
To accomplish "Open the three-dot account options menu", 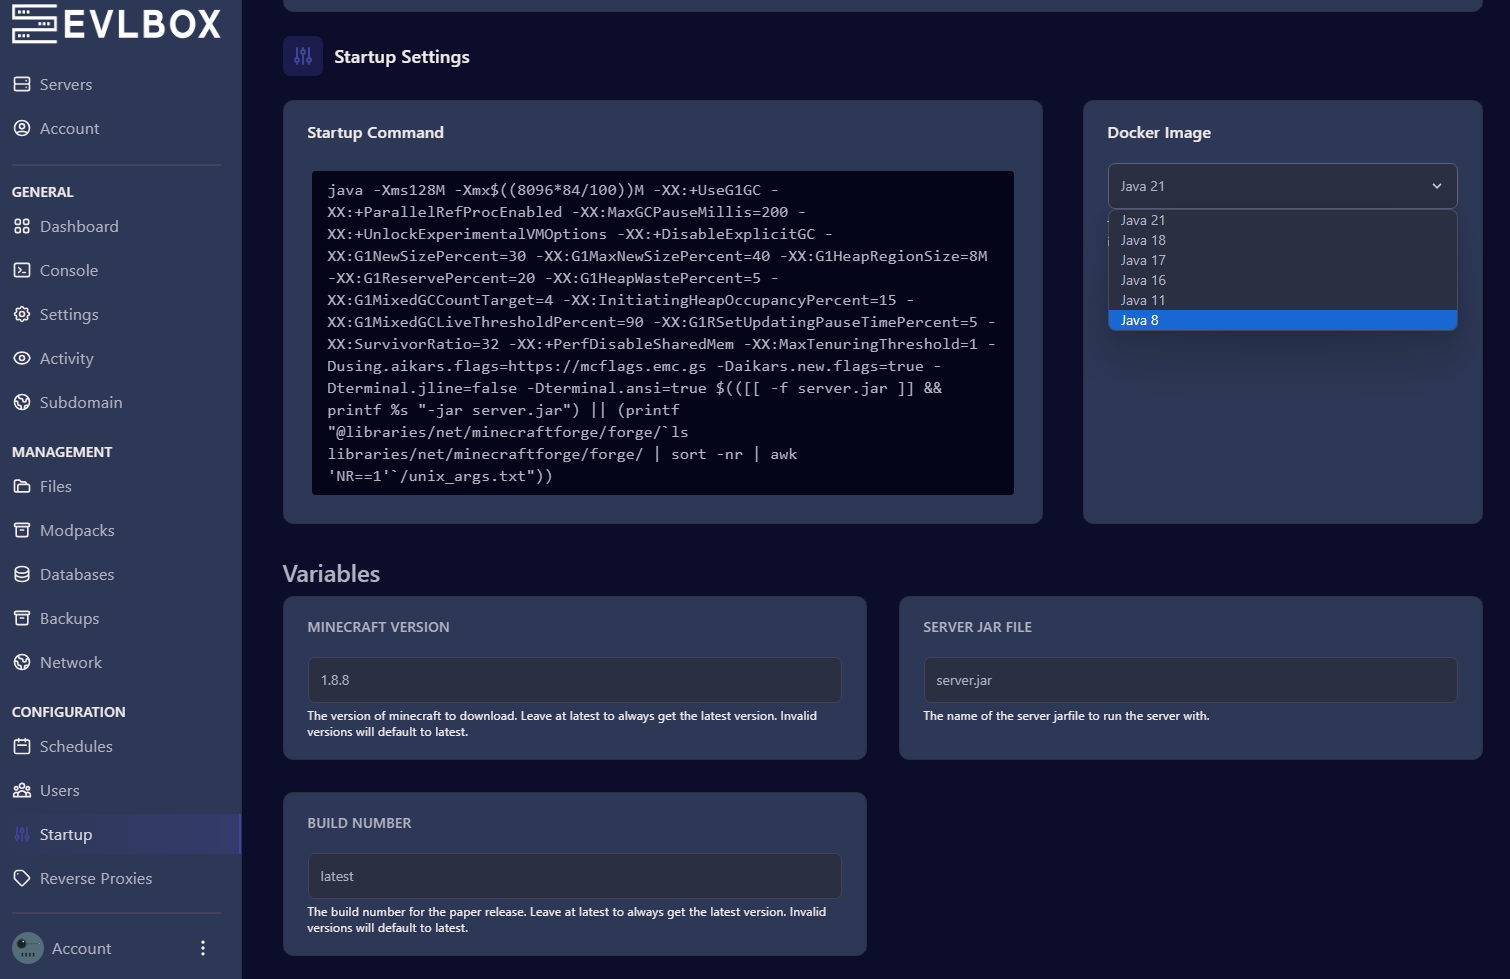I will [x=203, y=948].
